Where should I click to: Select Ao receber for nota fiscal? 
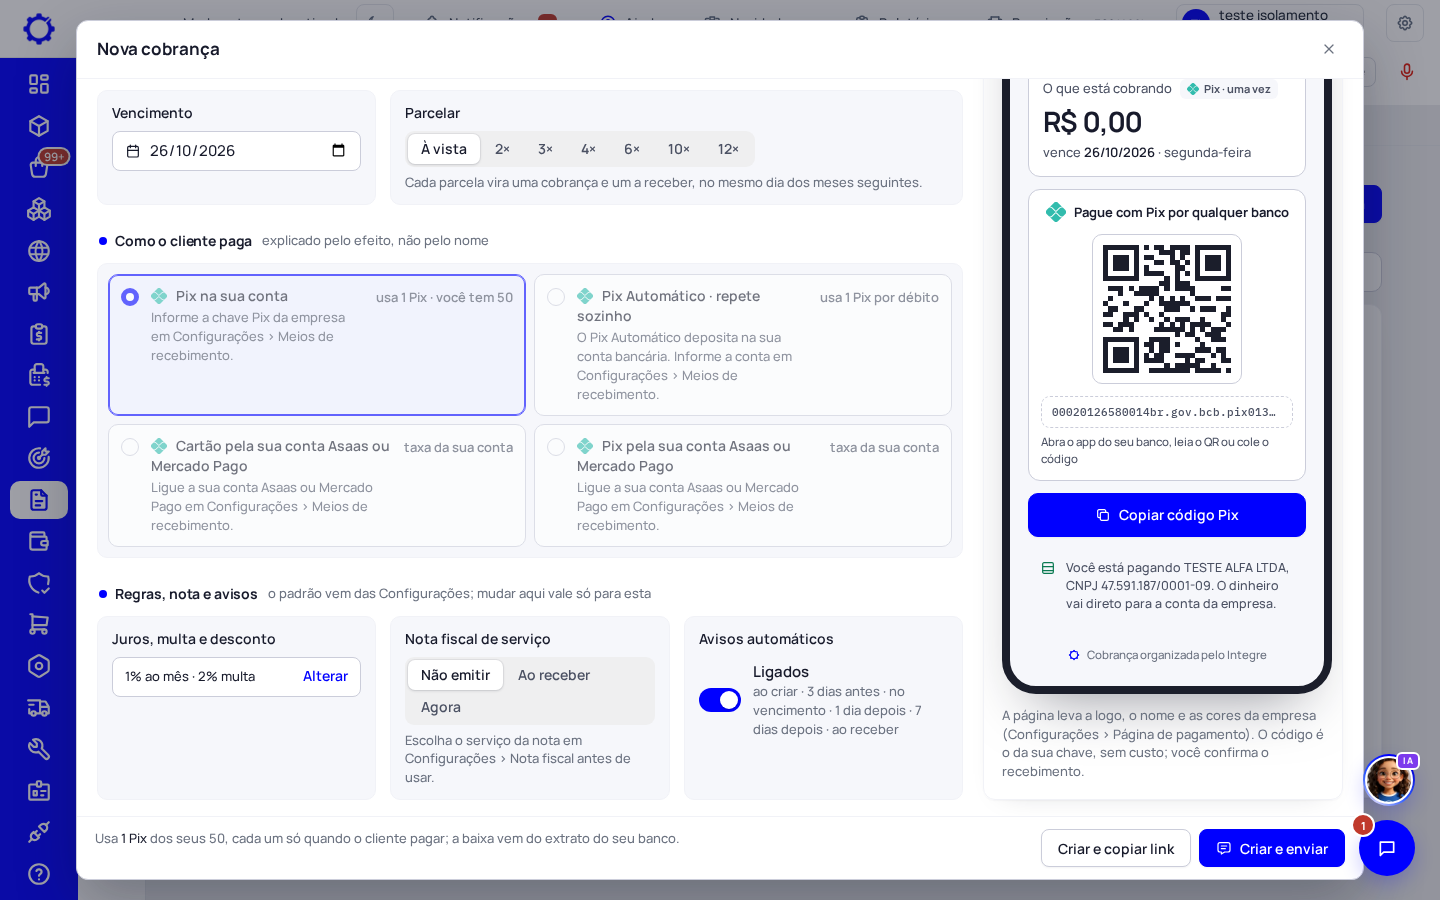554,675
